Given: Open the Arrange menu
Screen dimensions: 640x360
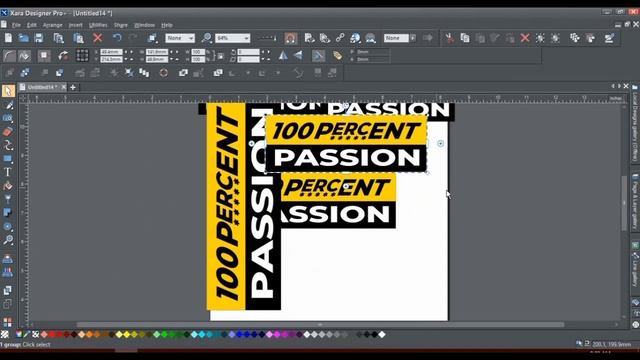Looking at the screenshot, I should click(x=52, y=25).
